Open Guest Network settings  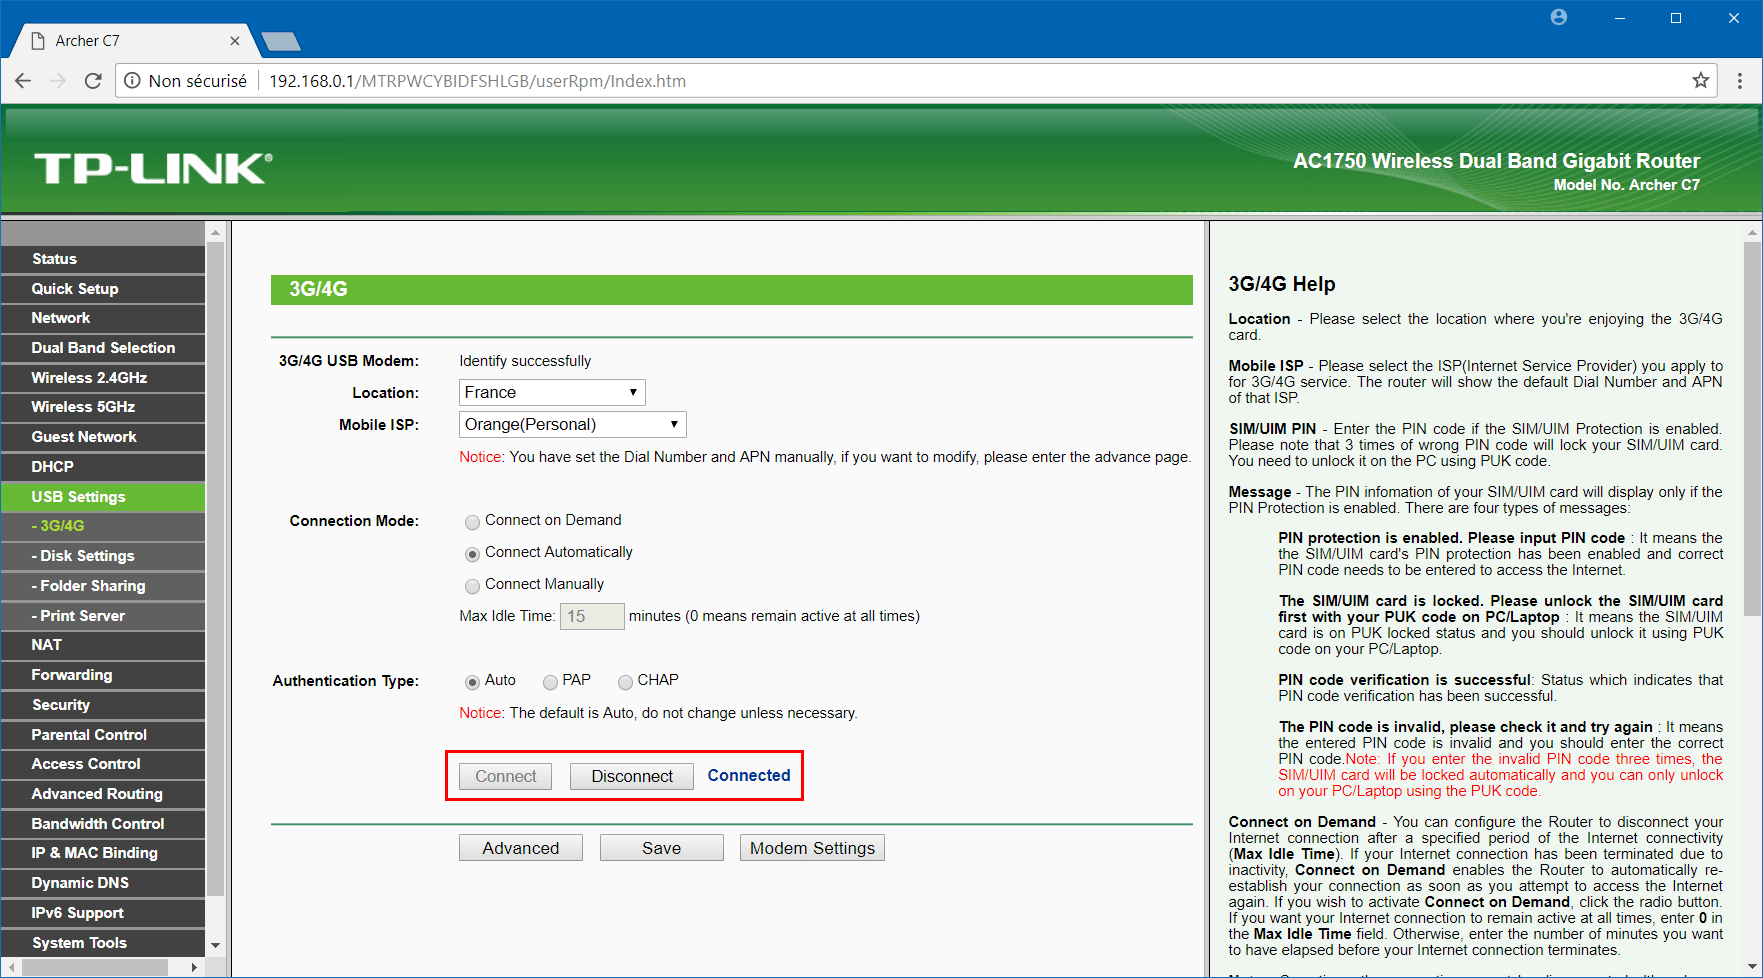click(103, 437)
